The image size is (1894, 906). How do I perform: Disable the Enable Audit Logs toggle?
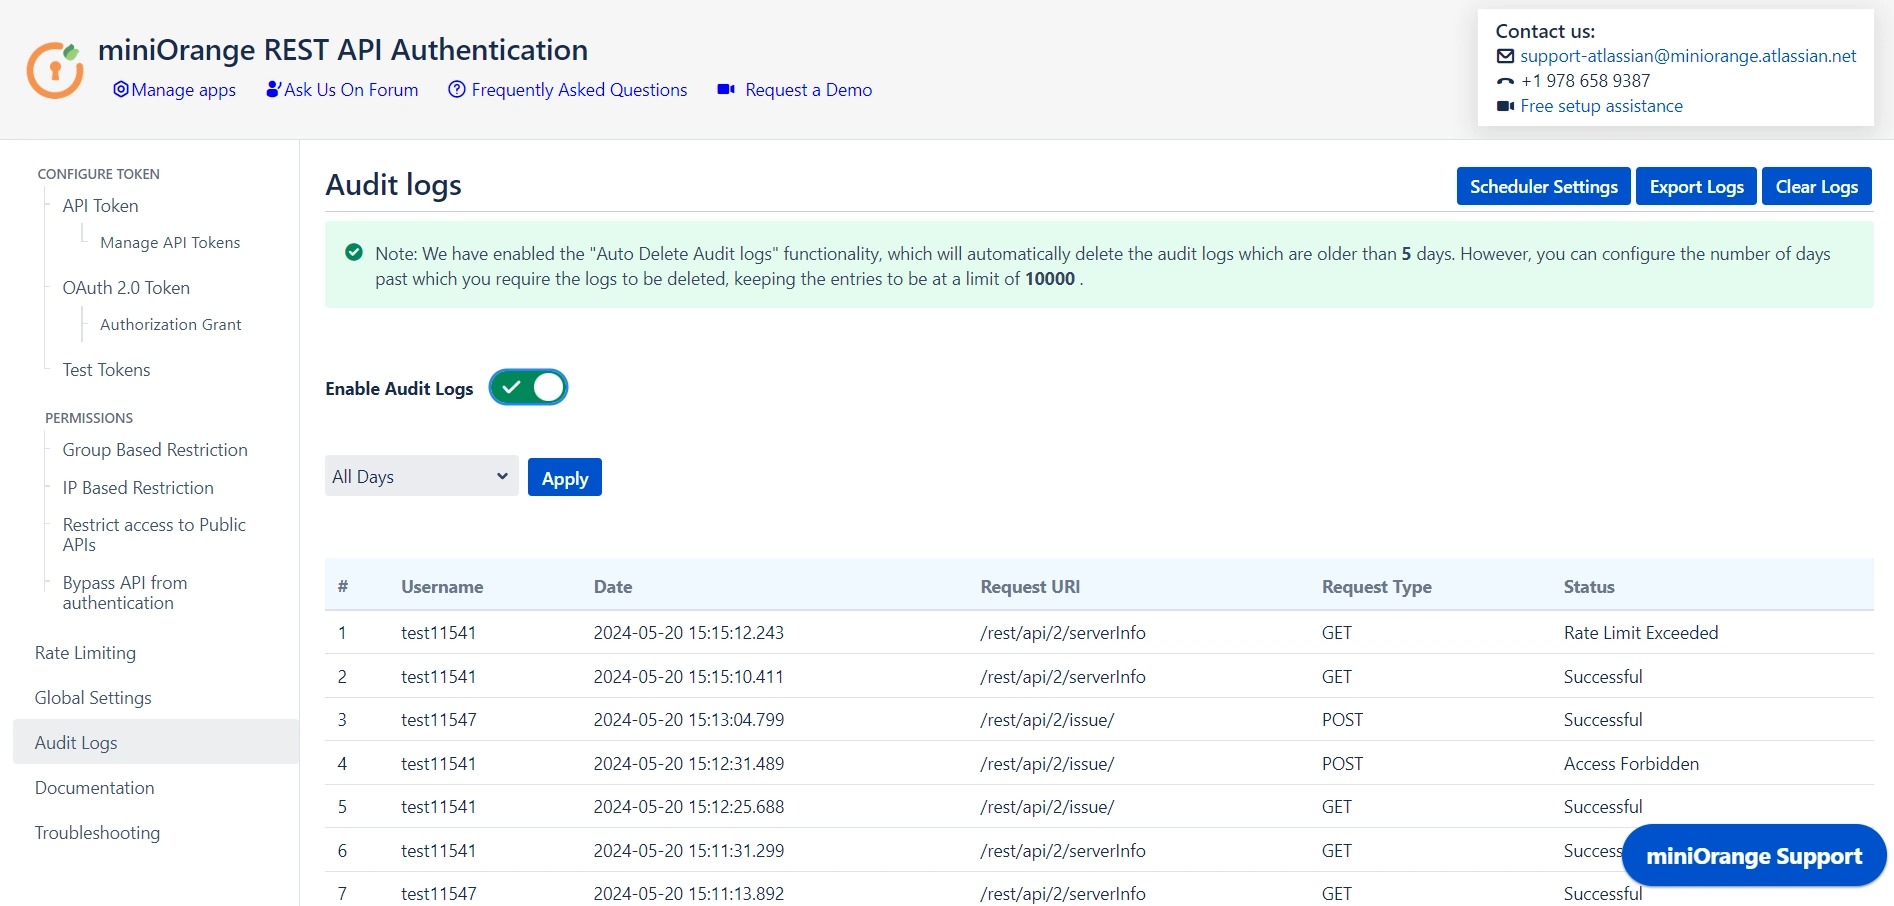[x=528, y=388]
